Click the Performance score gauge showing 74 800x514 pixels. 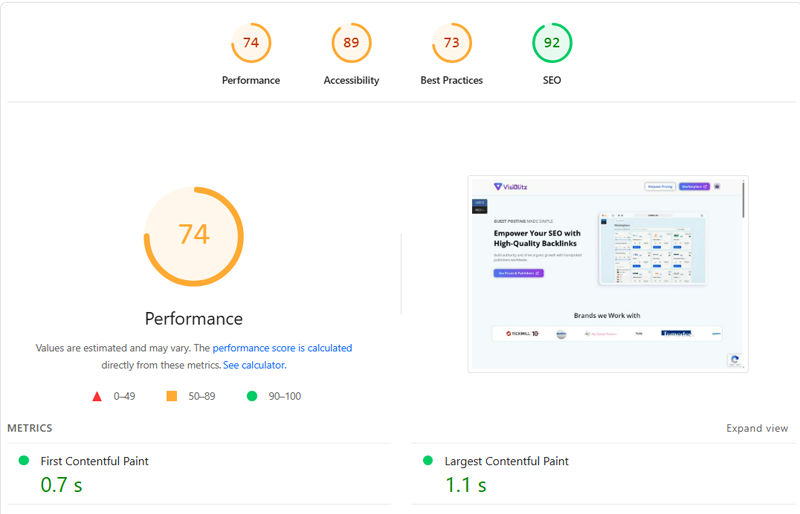[251, 43]
